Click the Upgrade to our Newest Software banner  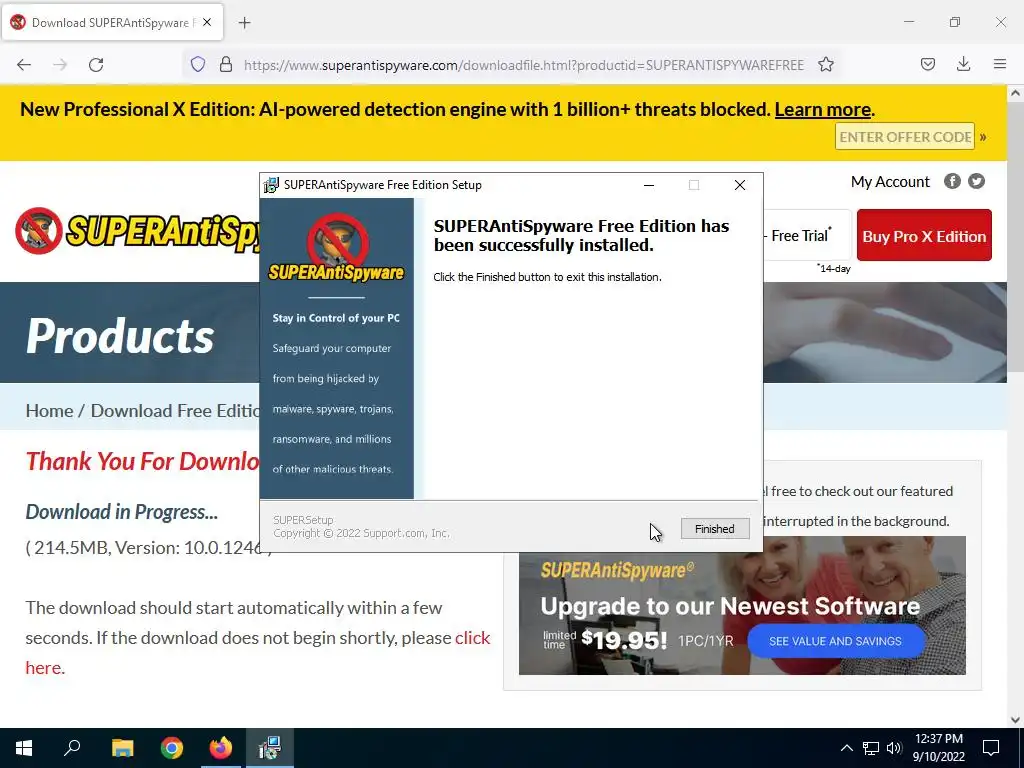click(x=742, y=605)
